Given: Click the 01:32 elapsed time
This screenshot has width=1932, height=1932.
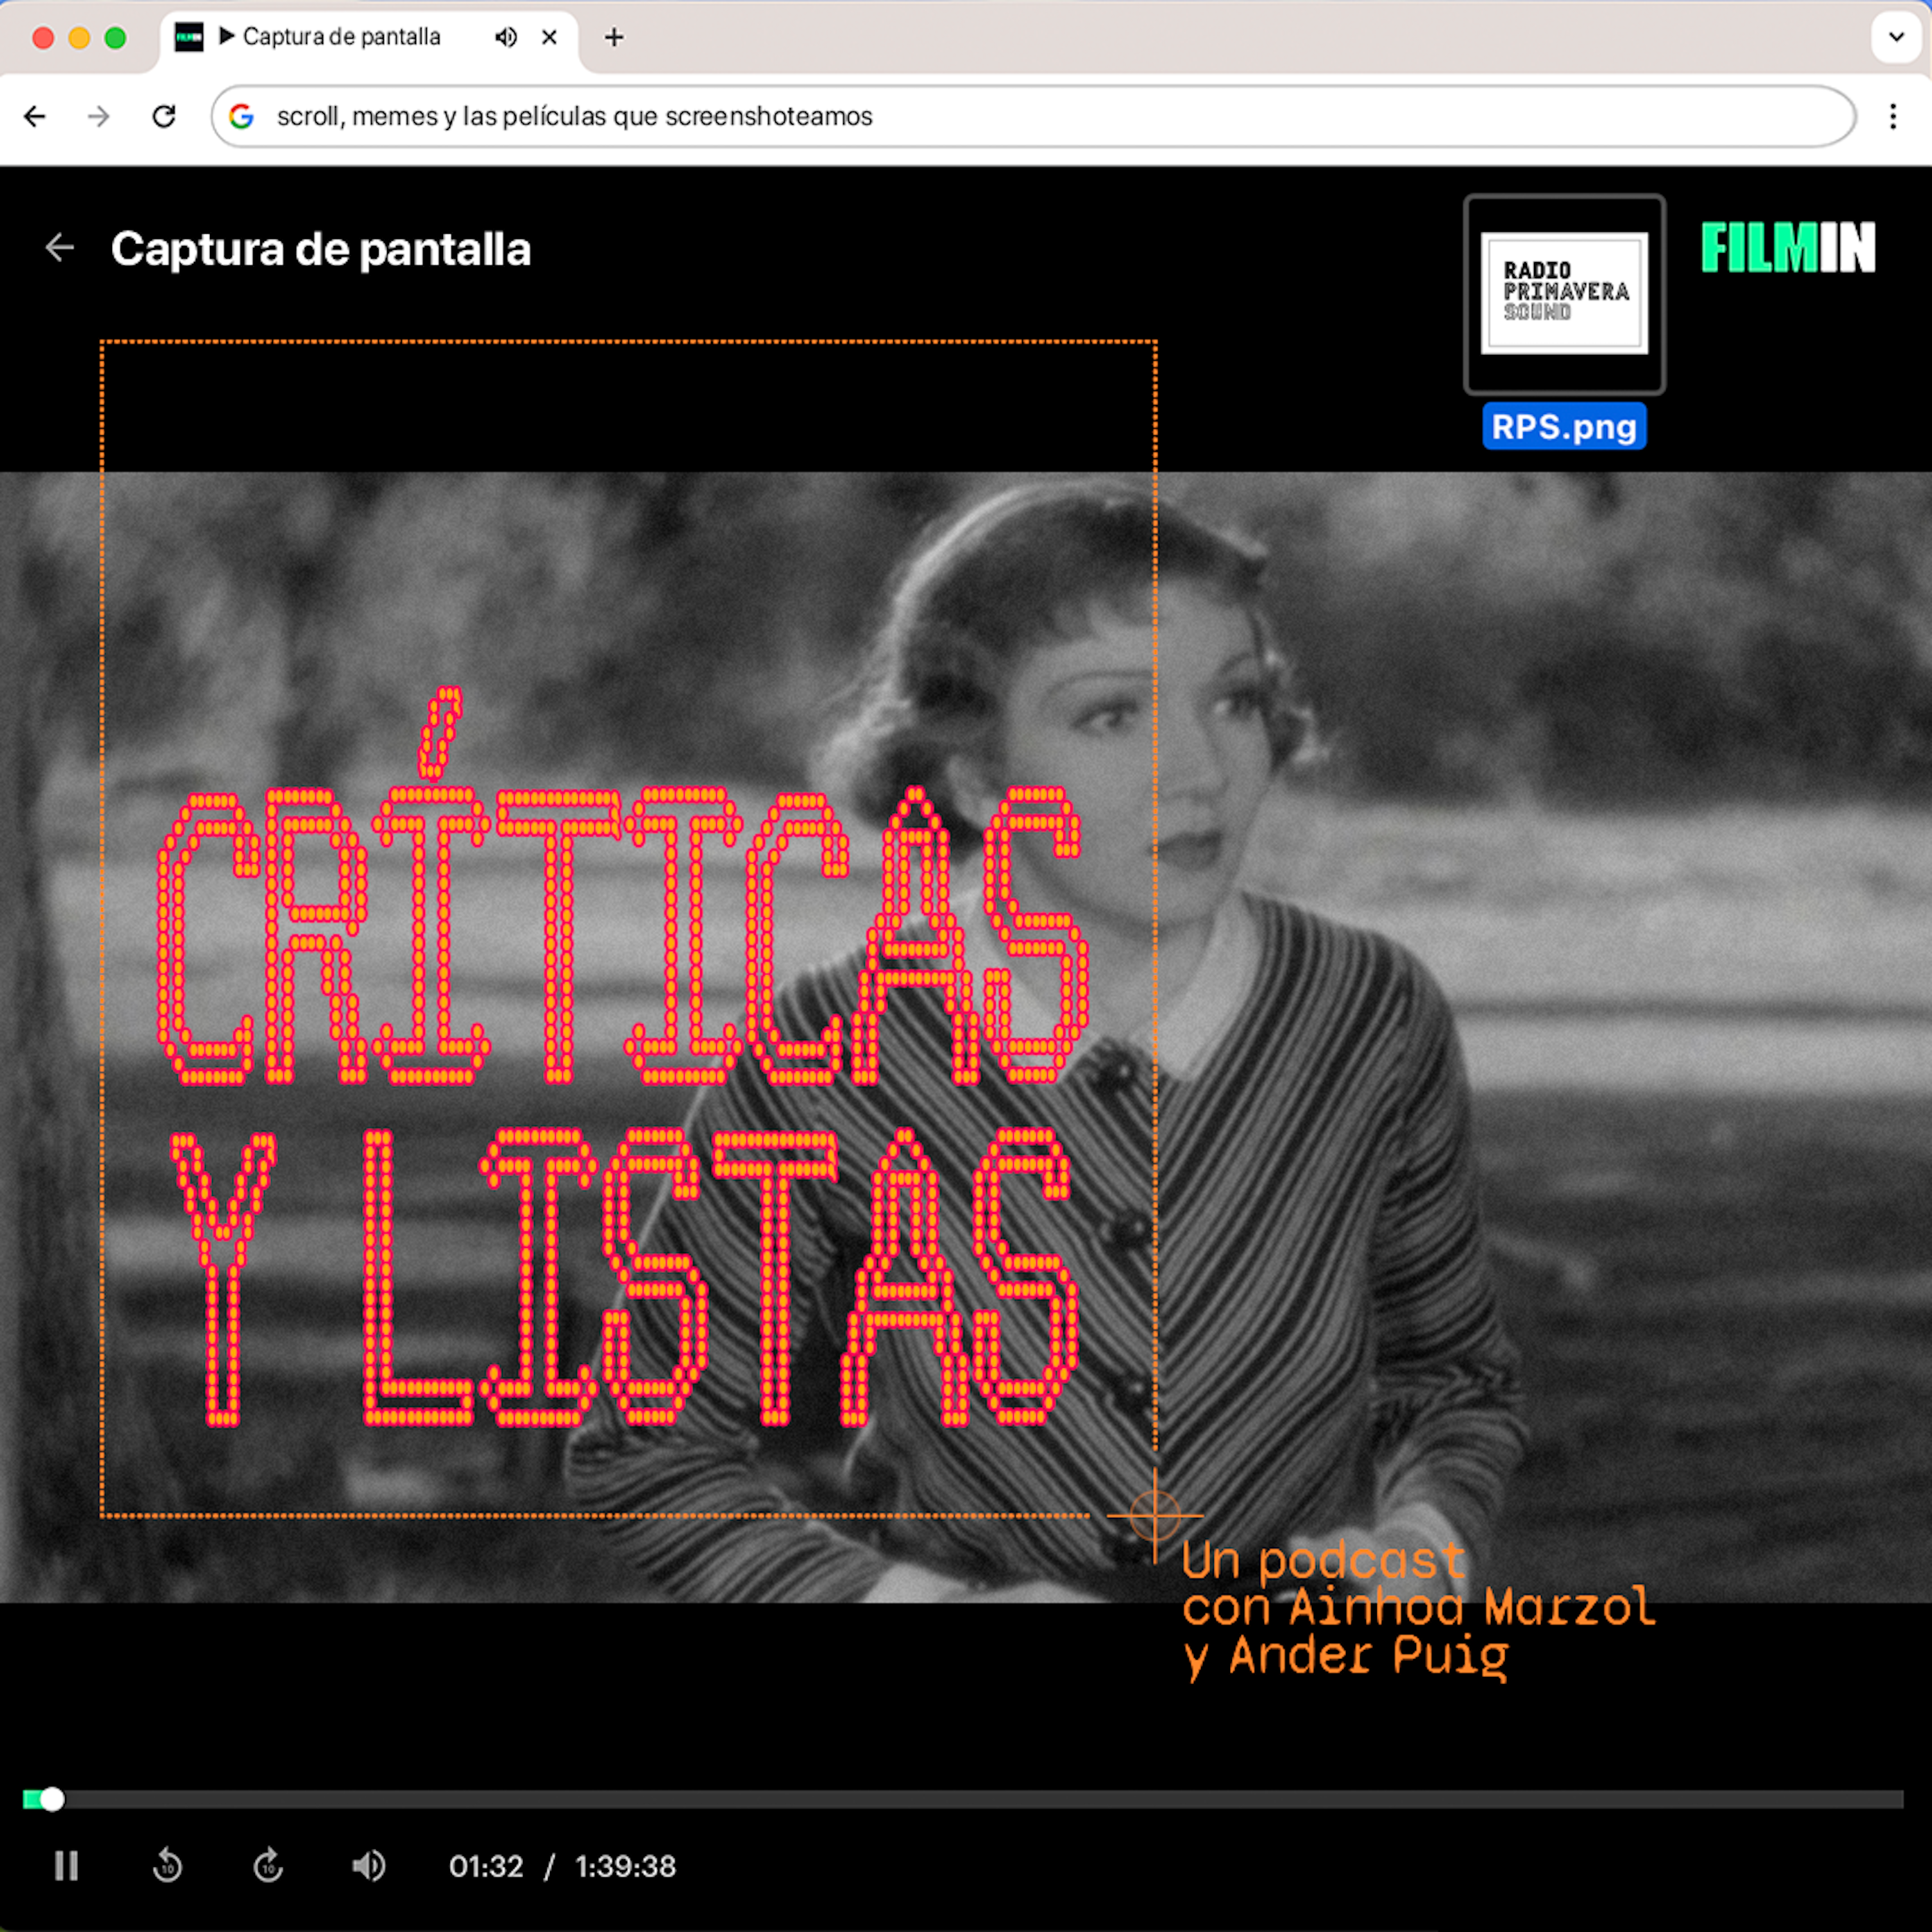Looking at the screenshot, I should point(486,1867).
